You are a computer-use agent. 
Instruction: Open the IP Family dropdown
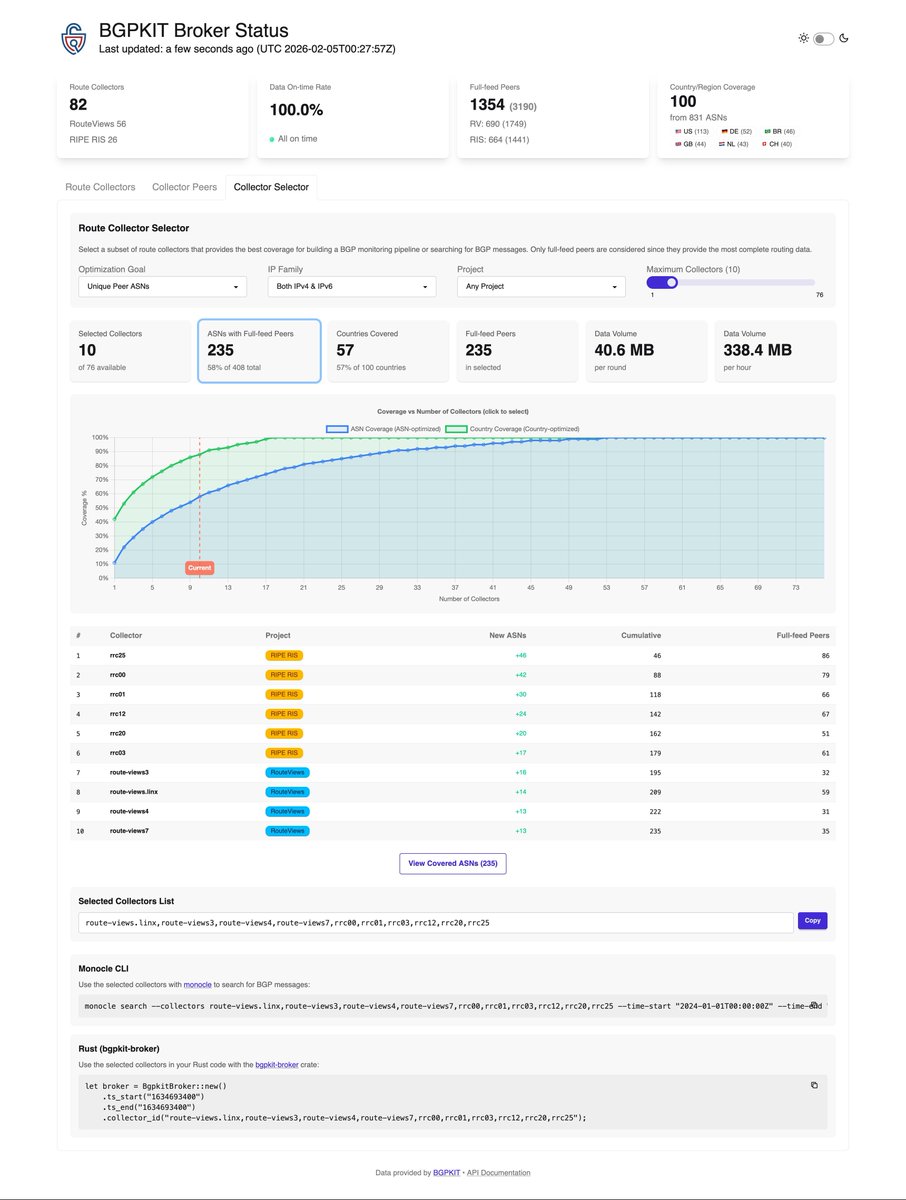pos(352,287)
